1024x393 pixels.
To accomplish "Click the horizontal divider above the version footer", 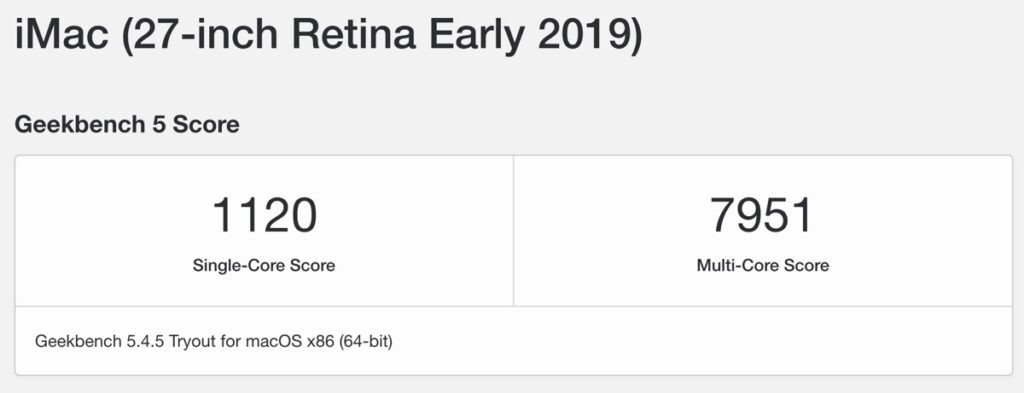I will pos(513,306).
